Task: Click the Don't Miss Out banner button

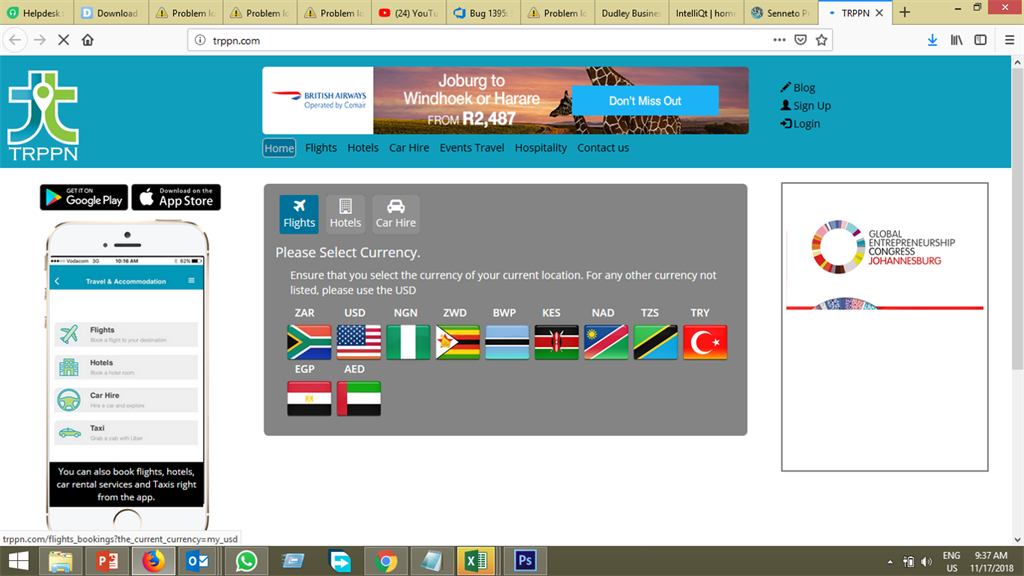Action: [x=645, y=101]
